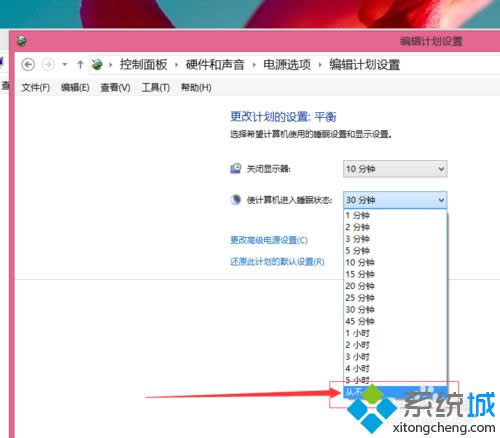Click the Control Panel icon in address bar
The width and height of the screenshot is (500, 438).
pyautogui.click(x=97, y=64)
